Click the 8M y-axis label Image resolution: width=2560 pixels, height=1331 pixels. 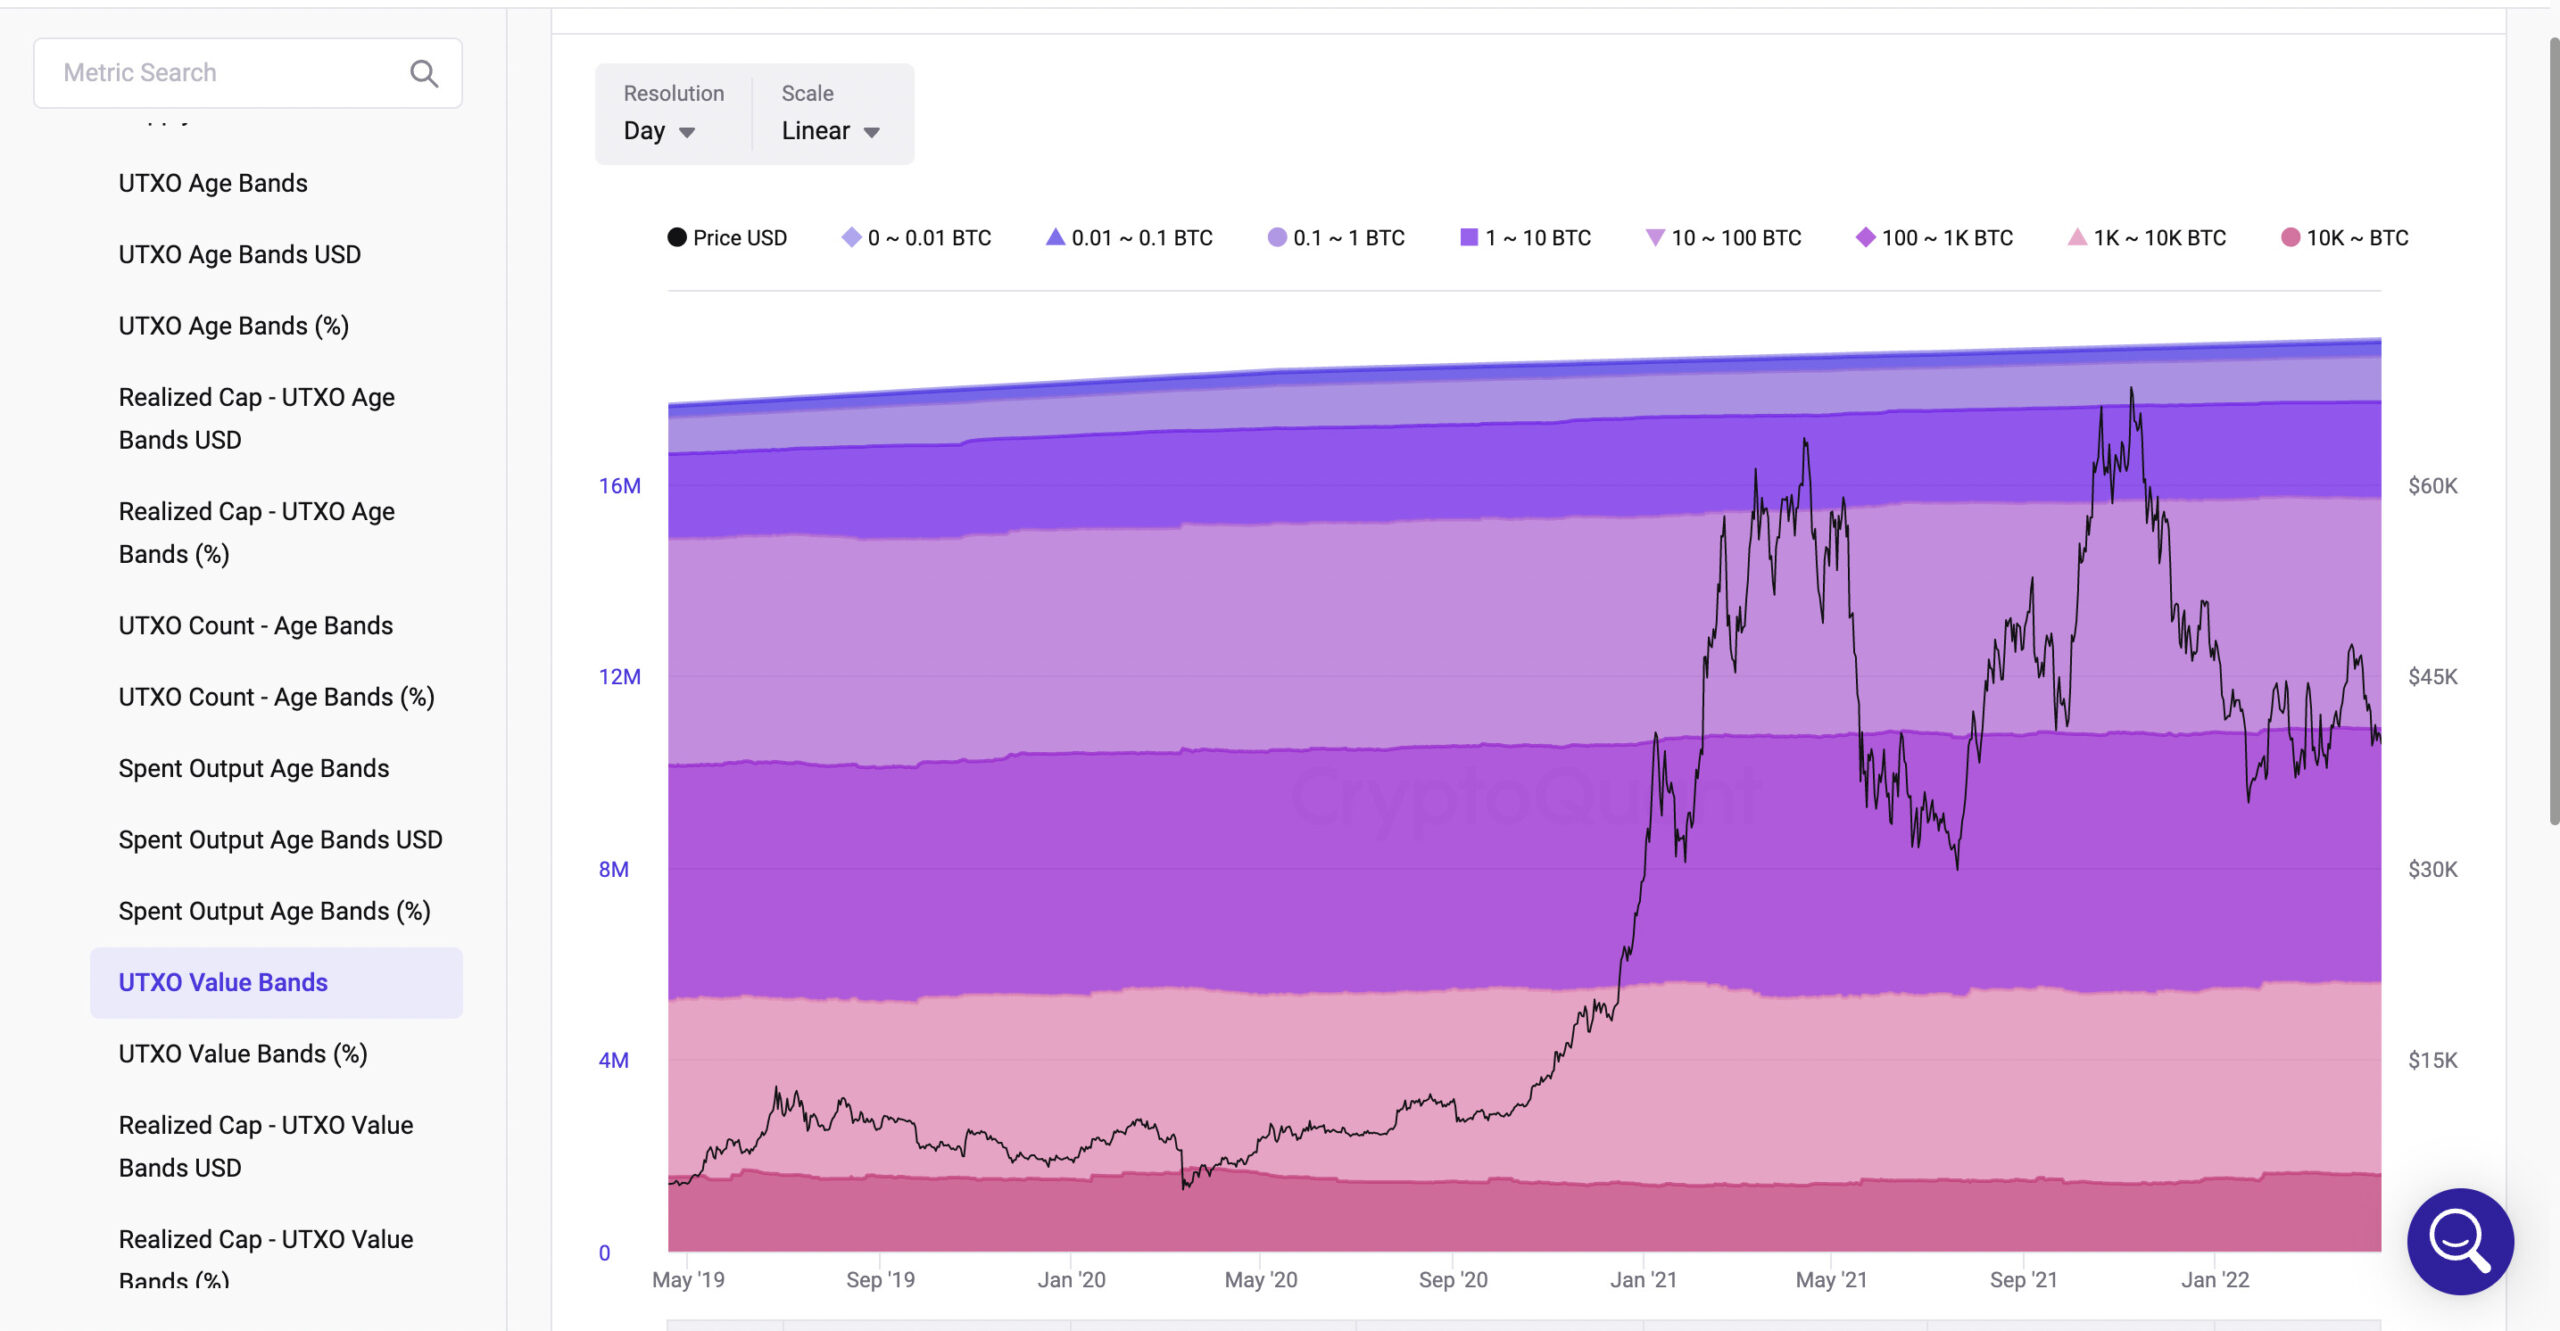[x=614, y=869]
